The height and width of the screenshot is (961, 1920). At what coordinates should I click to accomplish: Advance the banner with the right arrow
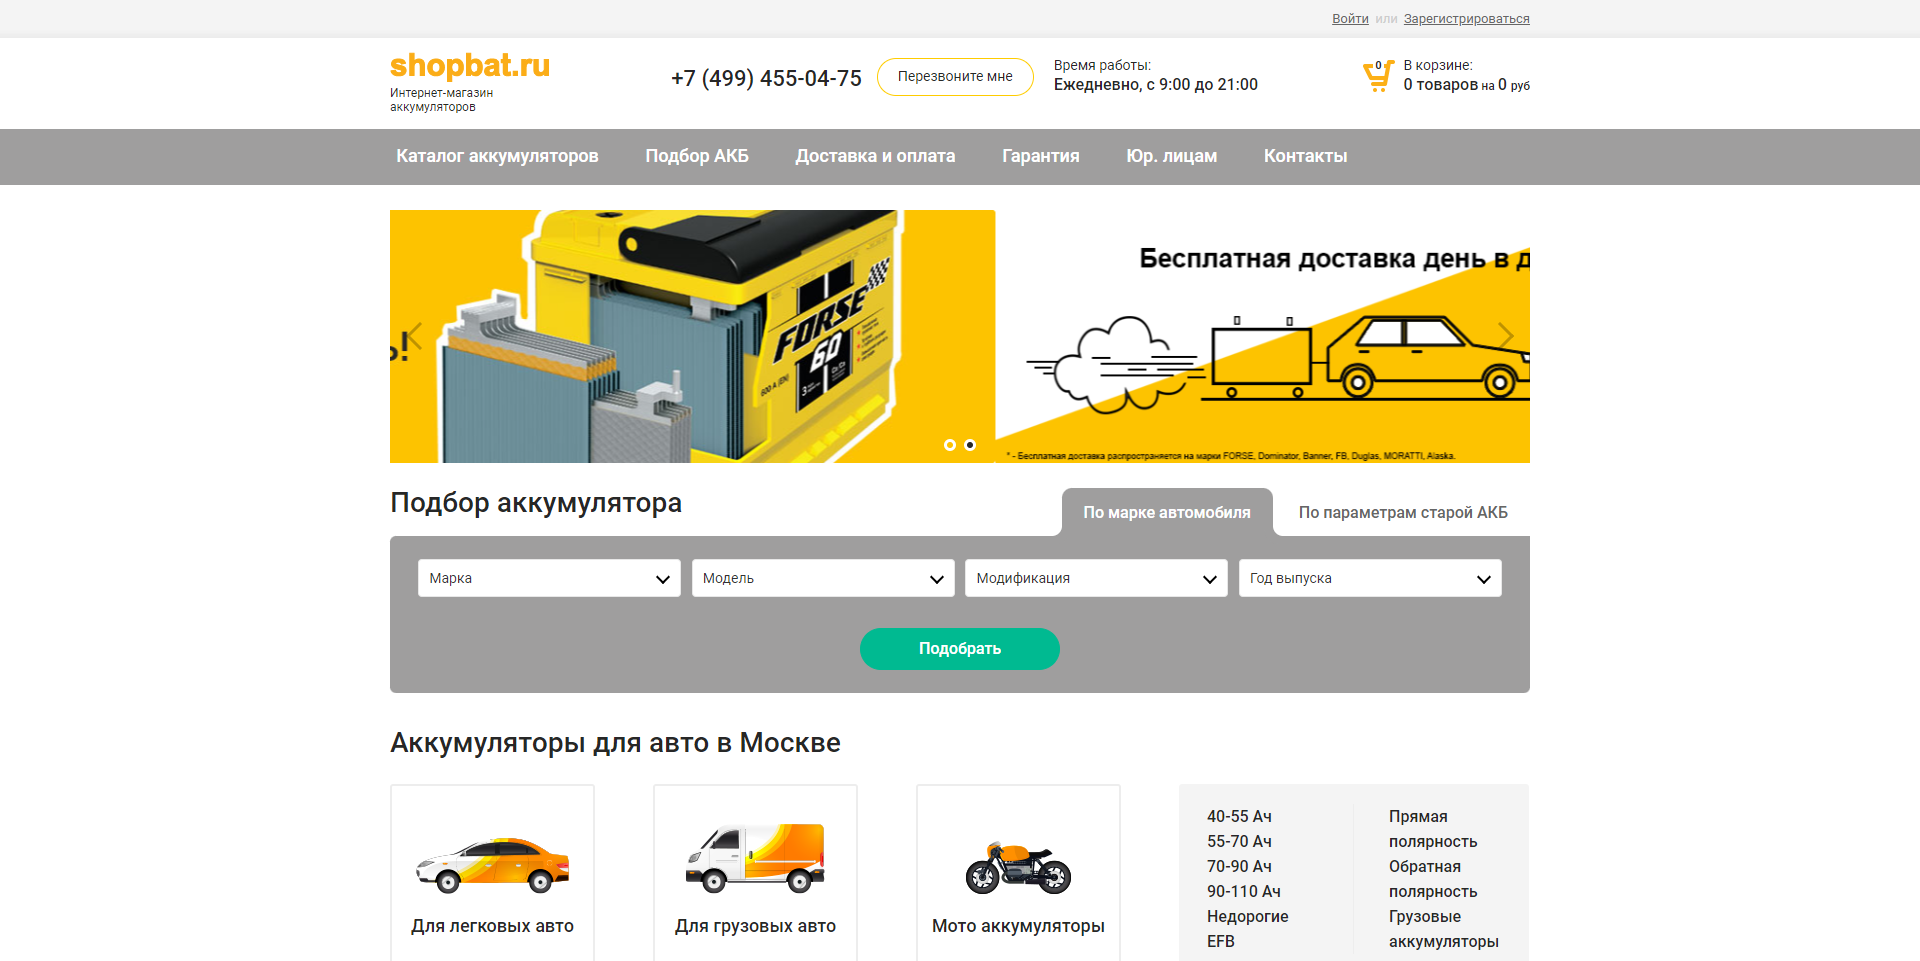(x=1506, y=336)
